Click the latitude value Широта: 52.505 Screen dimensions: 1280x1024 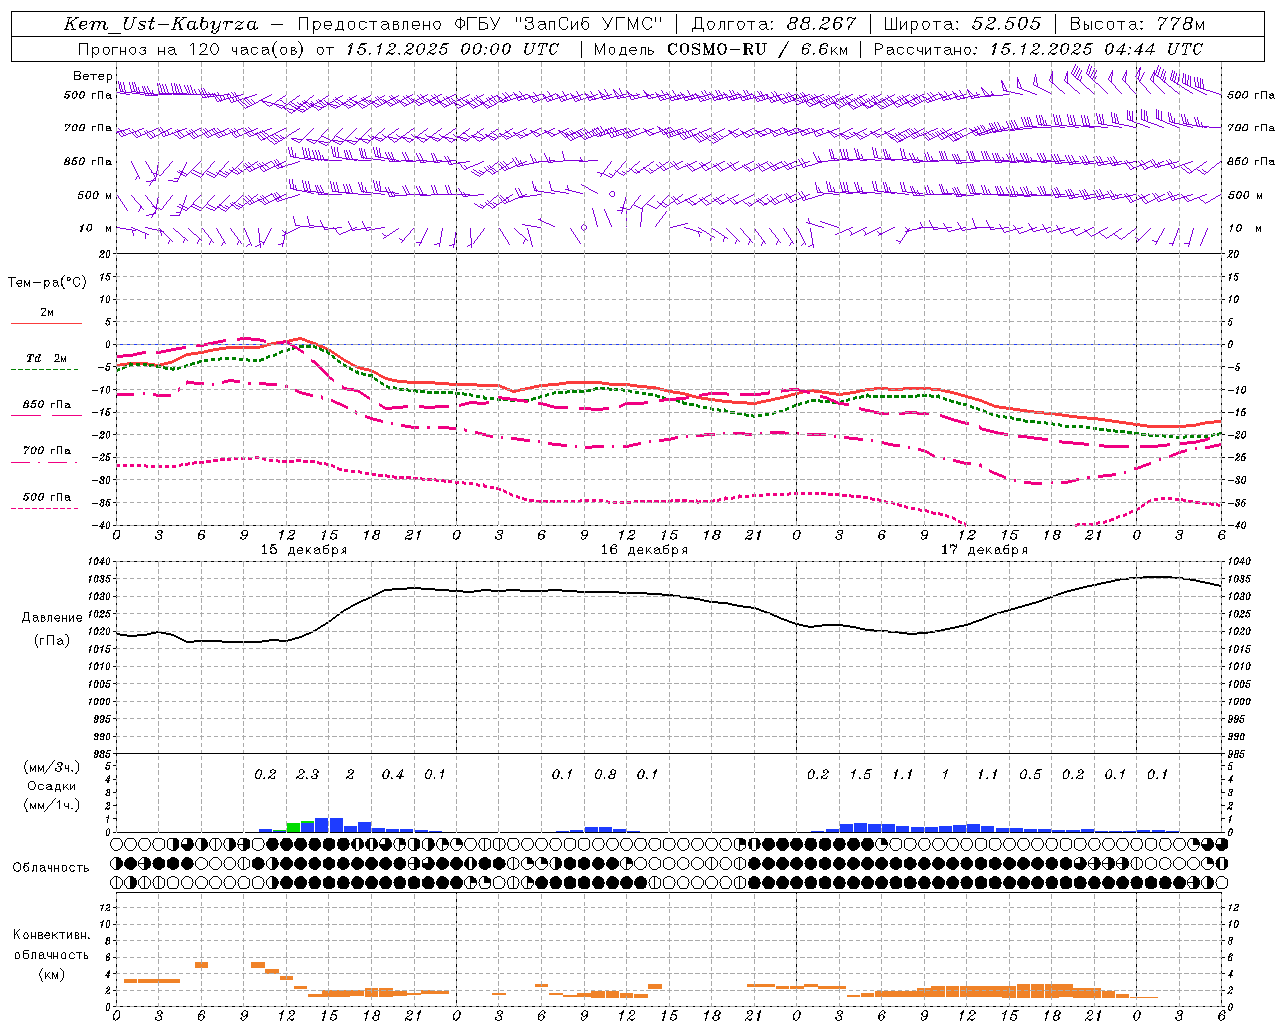pyautogui.click(x=962, y=24)
